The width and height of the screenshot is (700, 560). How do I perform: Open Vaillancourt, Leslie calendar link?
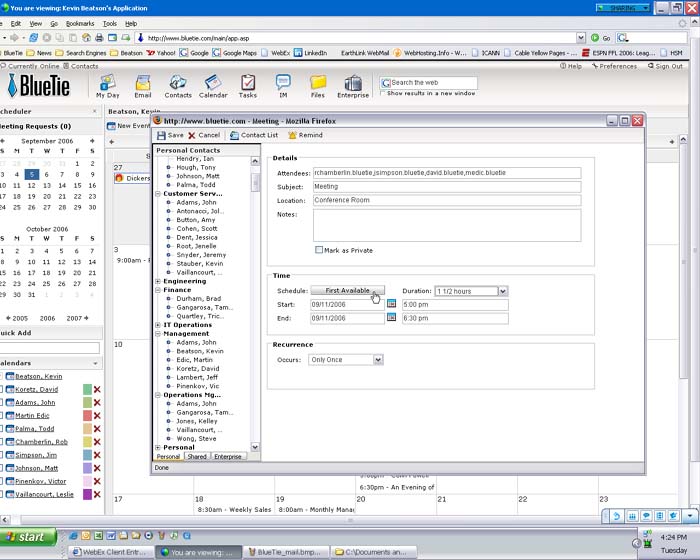44,494
